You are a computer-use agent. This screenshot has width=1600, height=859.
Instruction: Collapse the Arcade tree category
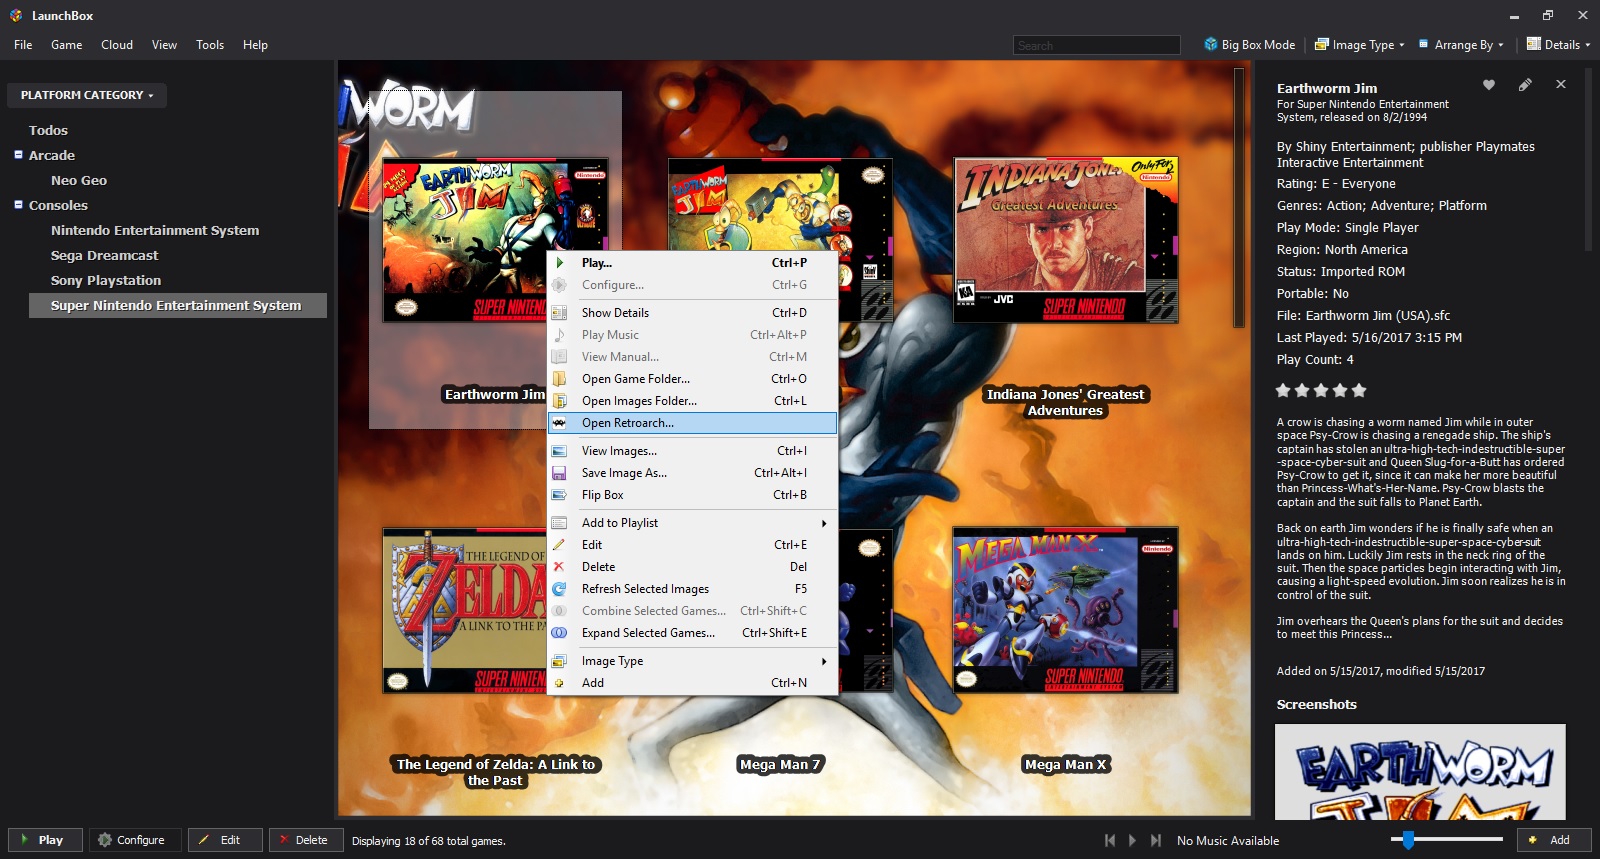point(18,154)
